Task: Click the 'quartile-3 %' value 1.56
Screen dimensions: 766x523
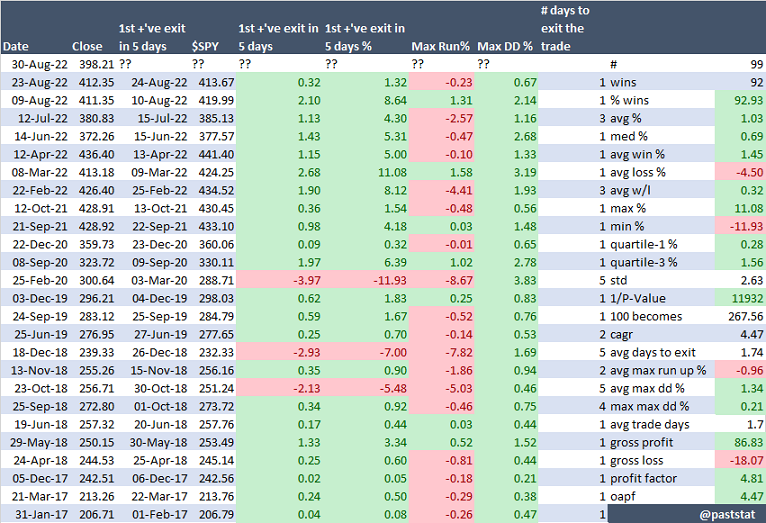Action: click(x=752, y=263)
